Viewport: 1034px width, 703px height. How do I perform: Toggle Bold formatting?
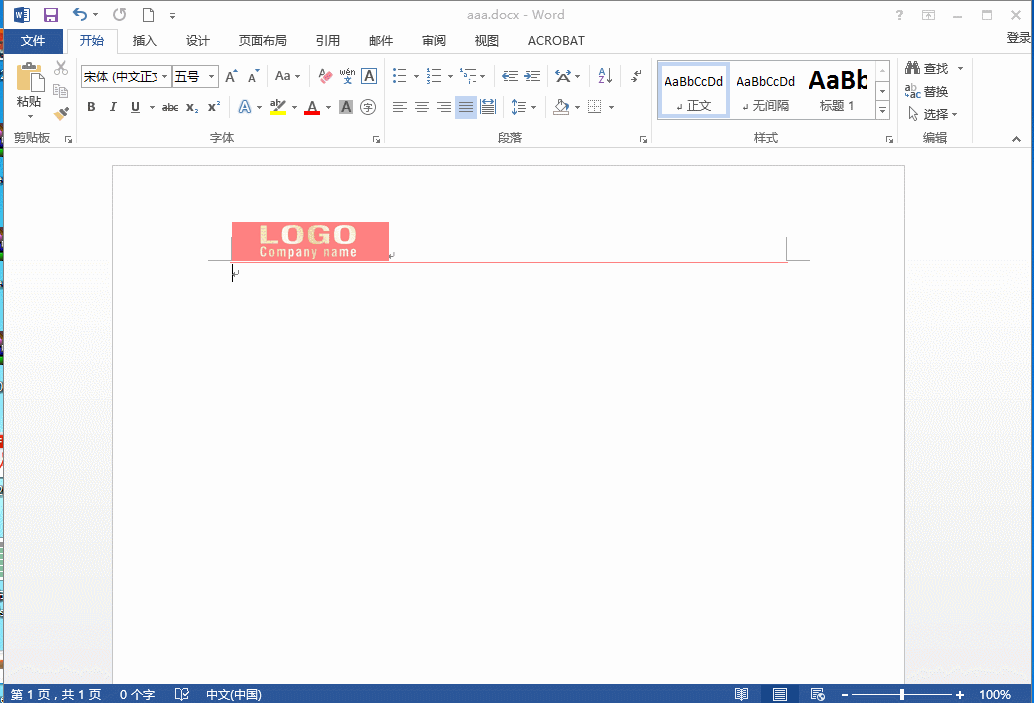coord(91,107)
